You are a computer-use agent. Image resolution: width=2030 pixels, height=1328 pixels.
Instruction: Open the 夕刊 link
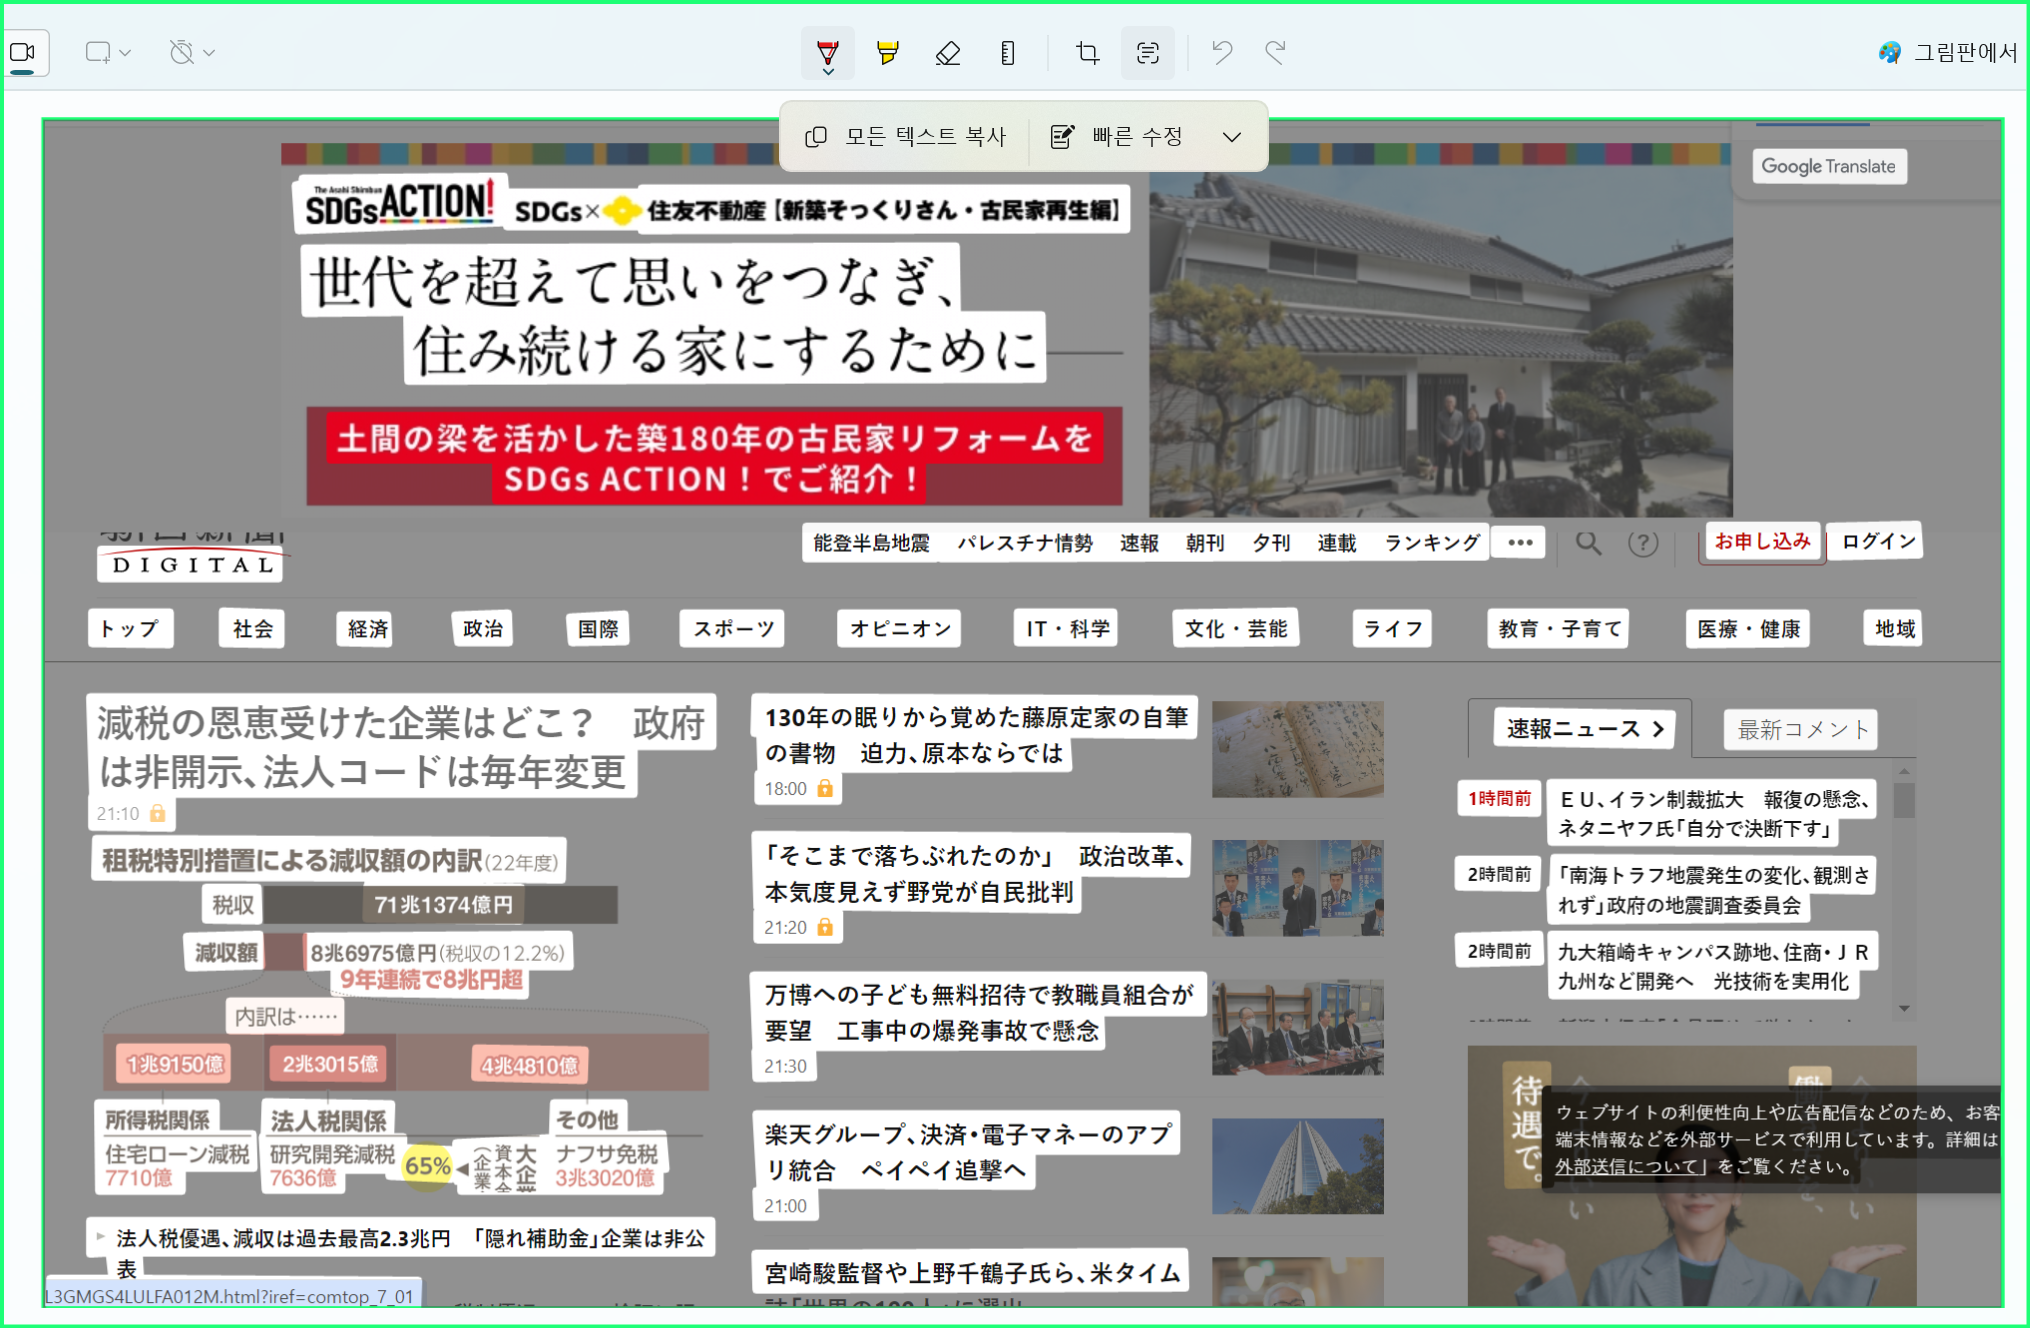(x=1271, y=543)
